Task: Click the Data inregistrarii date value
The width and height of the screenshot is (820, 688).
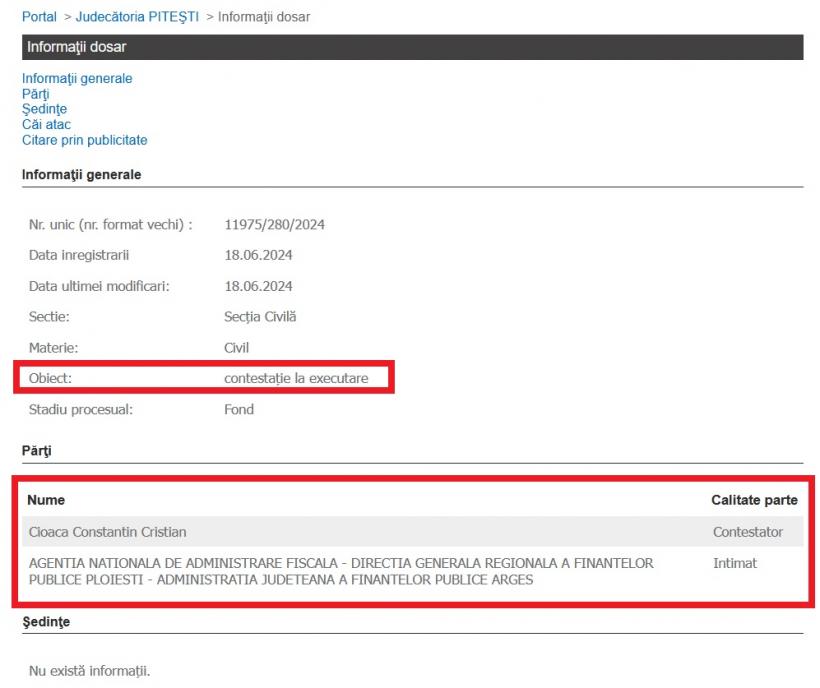Action: click(258, 255)
